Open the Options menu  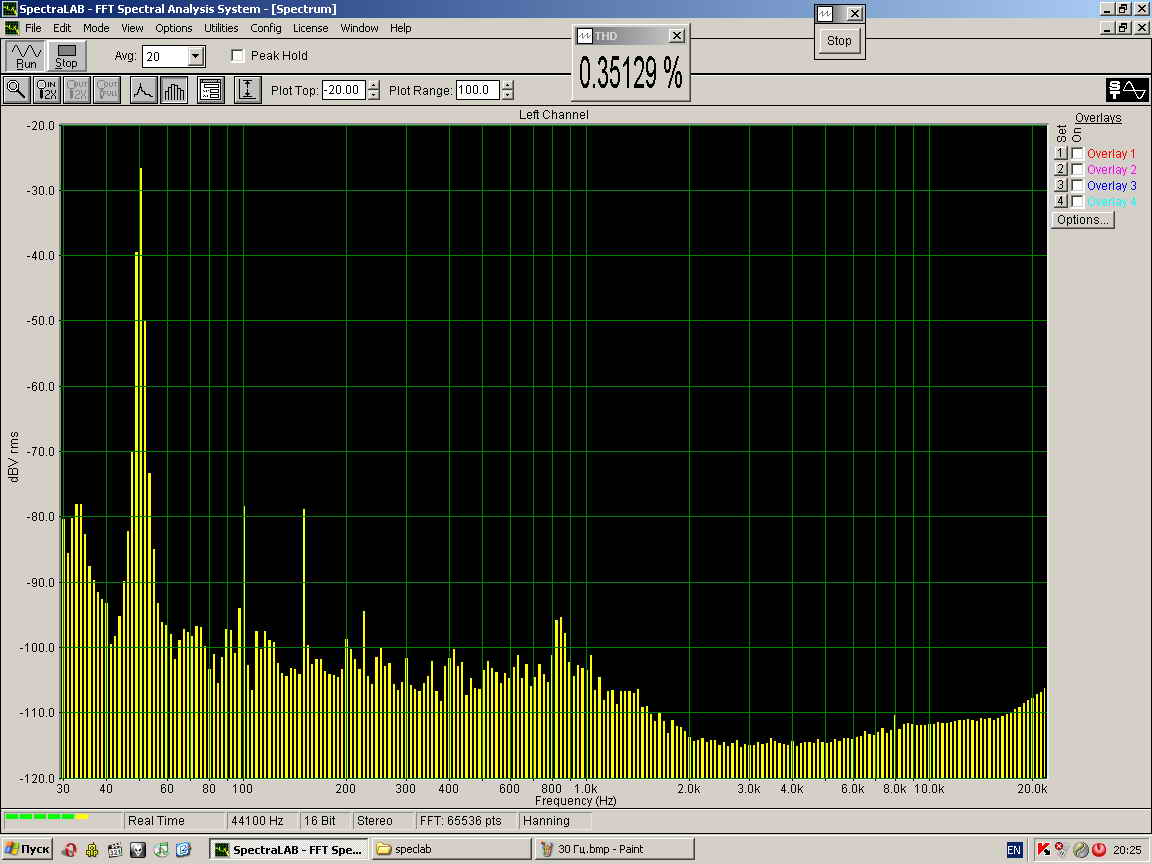[173, 28]
